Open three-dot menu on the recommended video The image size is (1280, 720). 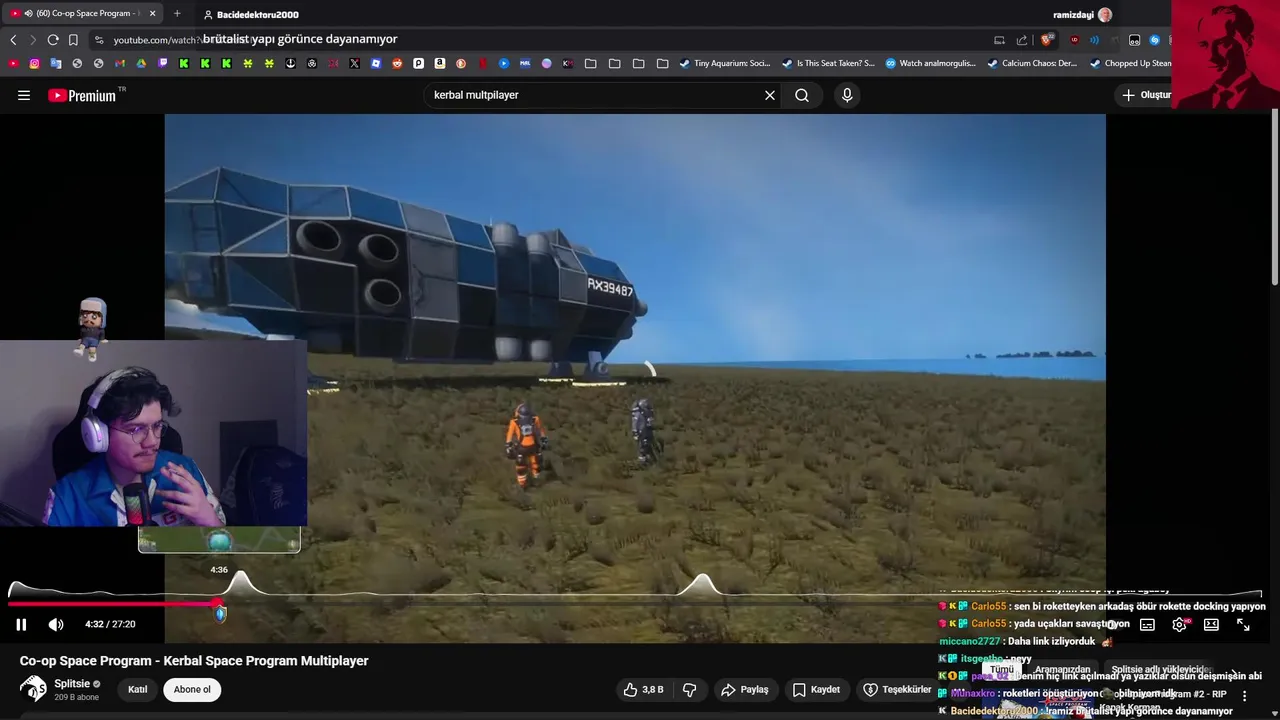point(1245,695)
